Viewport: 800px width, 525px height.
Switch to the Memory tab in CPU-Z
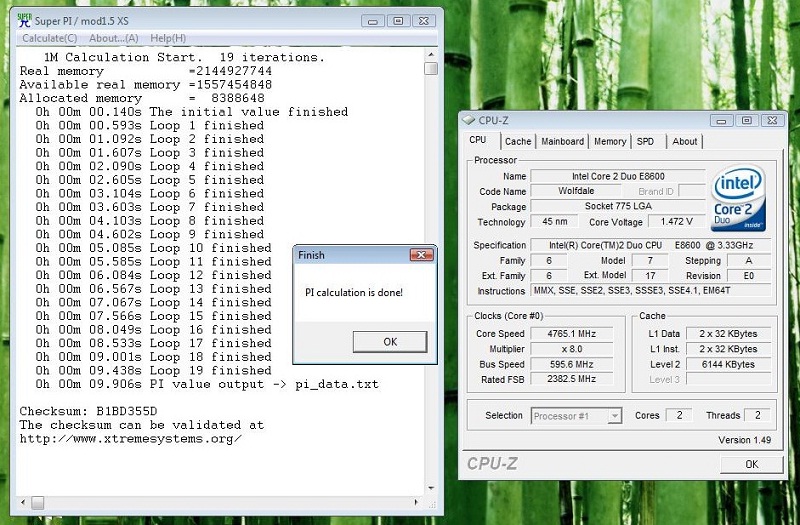(x=610, y=141)
